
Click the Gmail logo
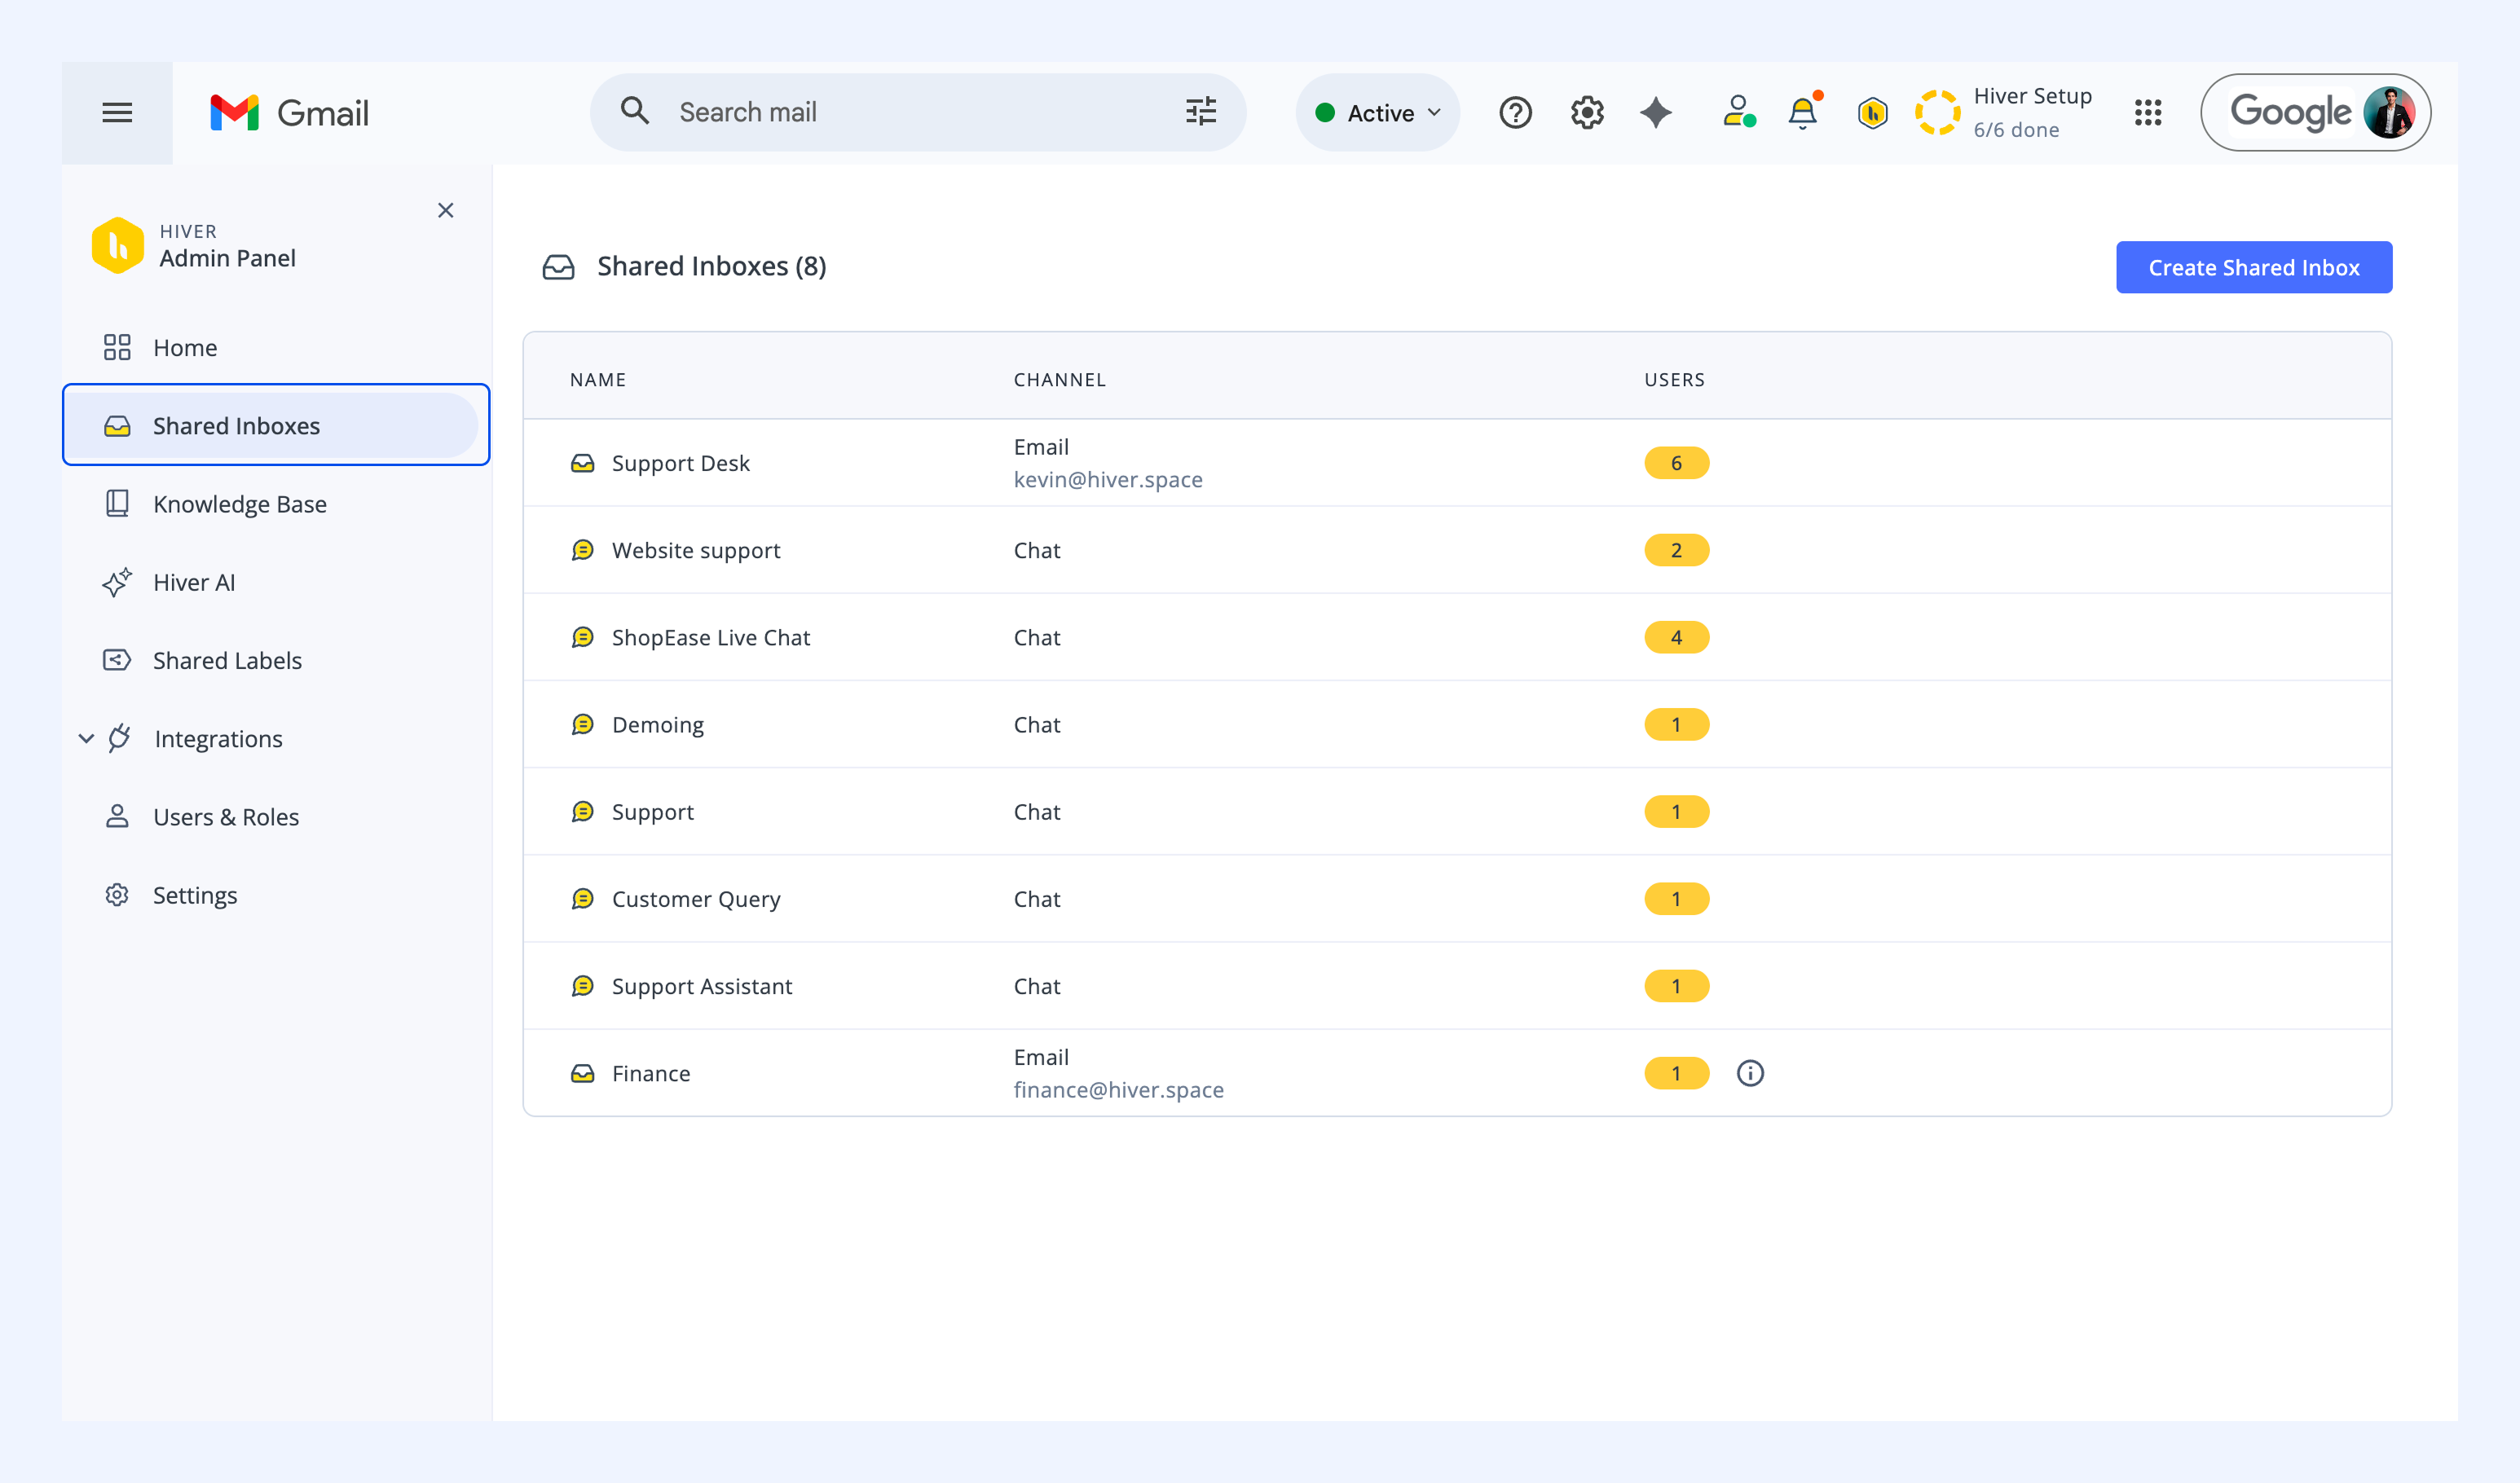coord(289,113)
